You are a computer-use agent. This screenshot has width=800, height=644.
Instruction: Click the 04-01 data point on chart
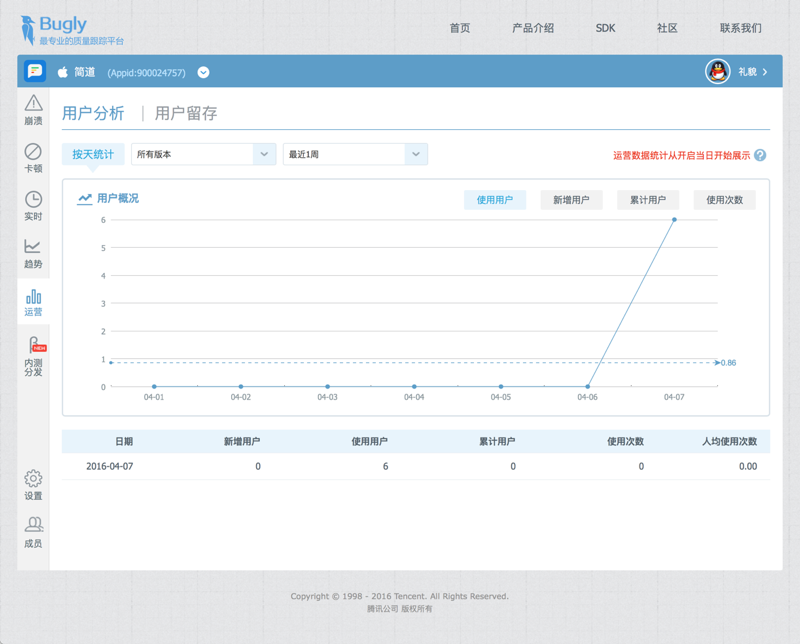point(154,386)
